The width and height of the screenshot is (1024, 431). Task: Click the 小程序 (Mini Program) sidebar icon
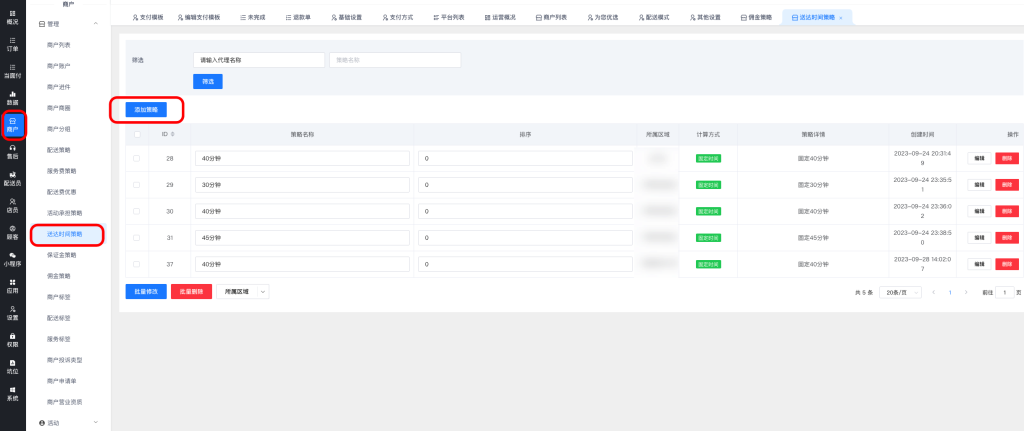point(12,259)
